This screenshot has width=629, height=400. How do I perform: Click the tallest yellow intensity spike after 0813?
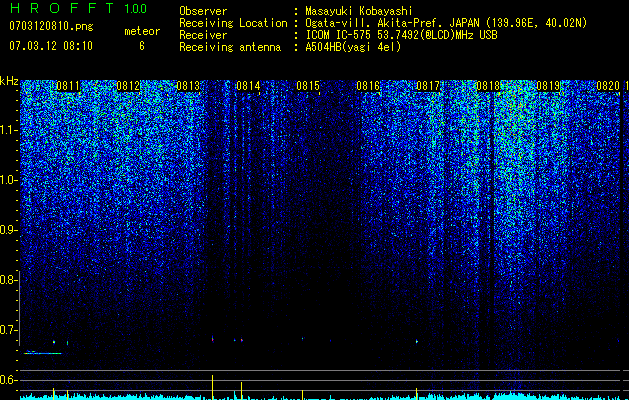tap(213, 387)
